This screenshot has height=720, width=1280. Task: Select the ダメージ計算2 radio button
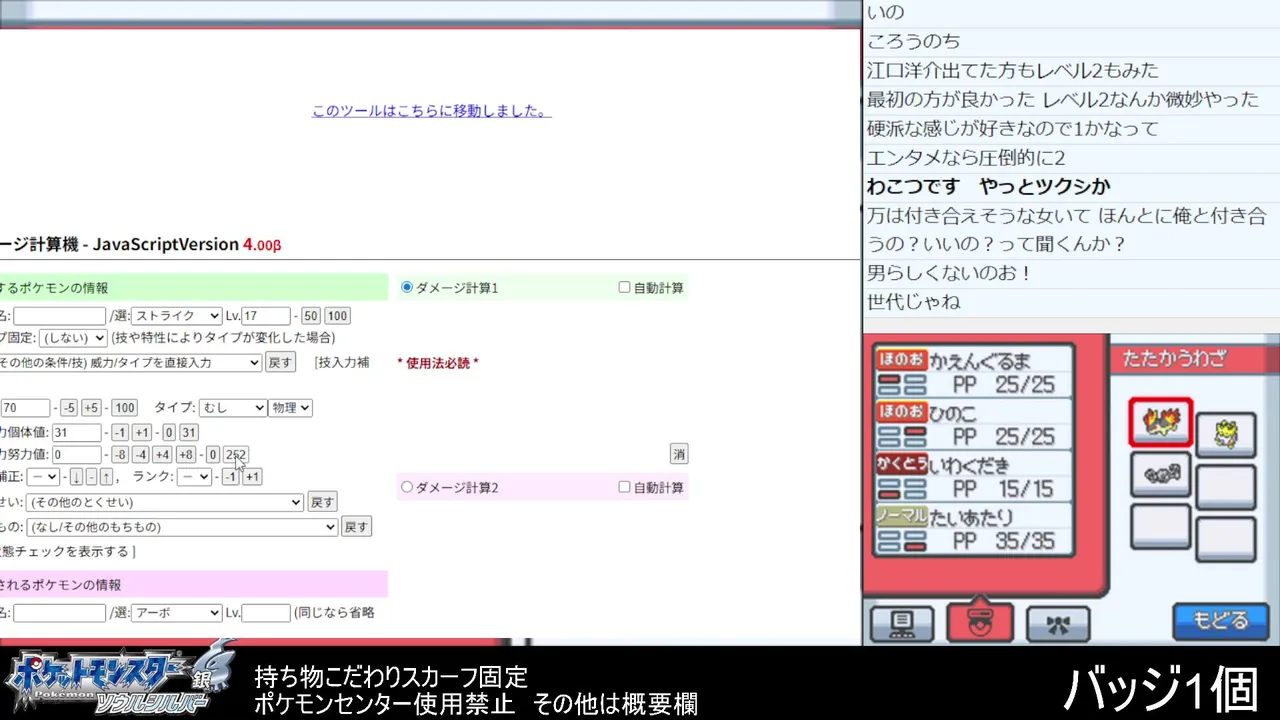(407, 487)
